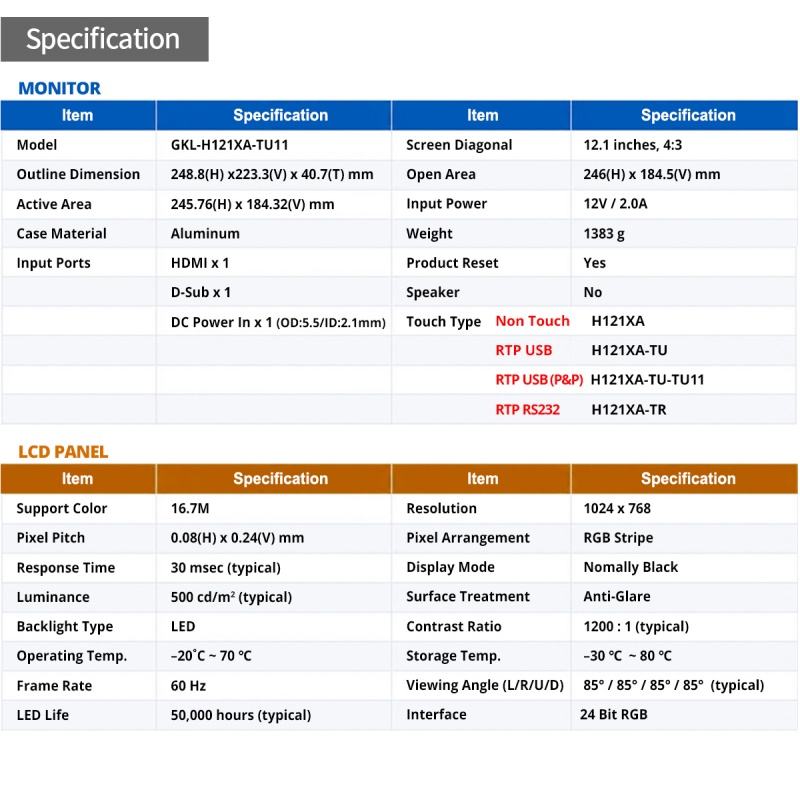The width and height of the screenshot is (800, 800).
Task: Select the Luminance value 500 cd/m² (typical)
Action: pyautogui.click(x=231, y=597)
